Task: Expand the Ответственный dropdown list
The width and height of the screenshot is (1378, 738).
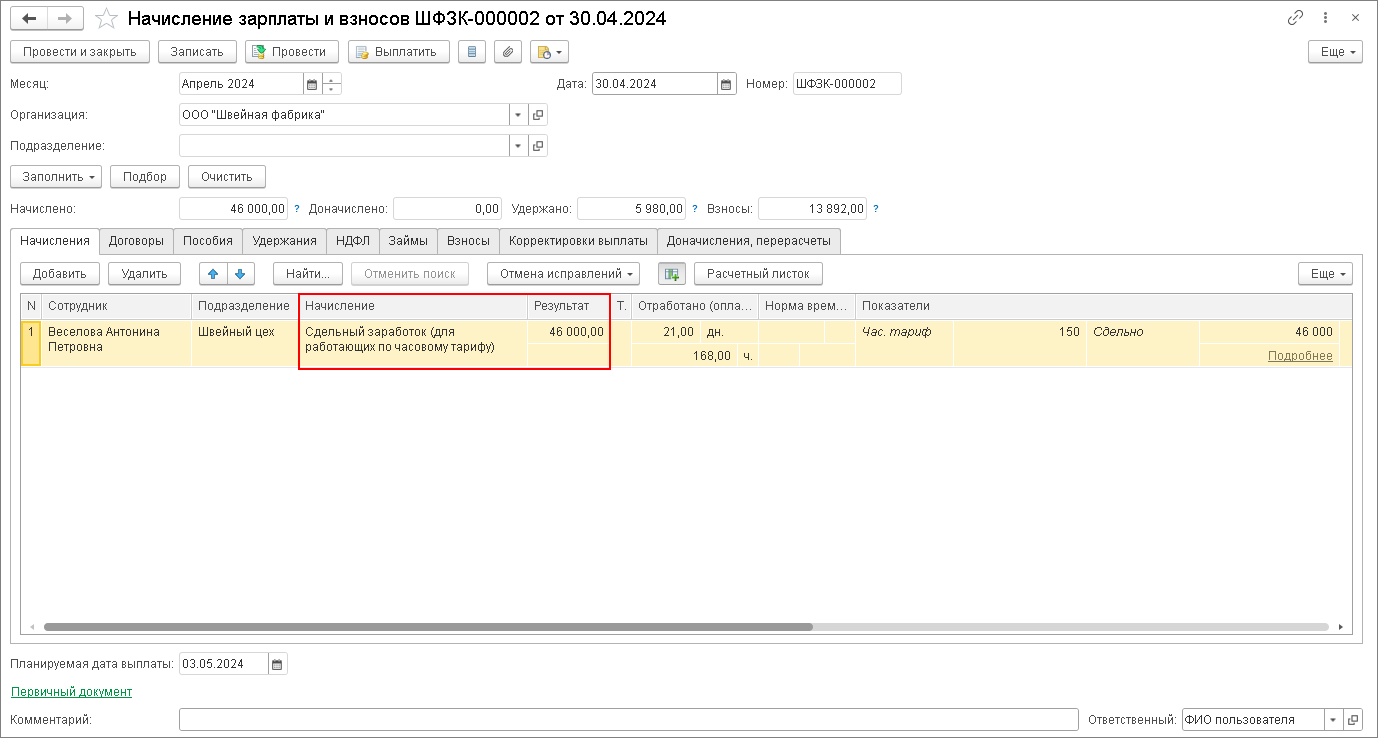Action: [1334, 719]
